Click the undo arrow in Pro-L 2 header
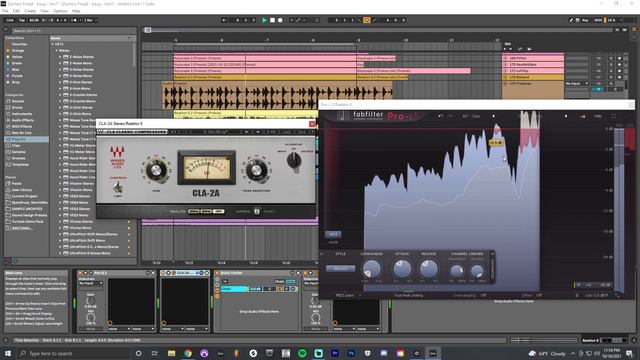The height and width of the screenshot is (360, 640). tap(440, 116)
